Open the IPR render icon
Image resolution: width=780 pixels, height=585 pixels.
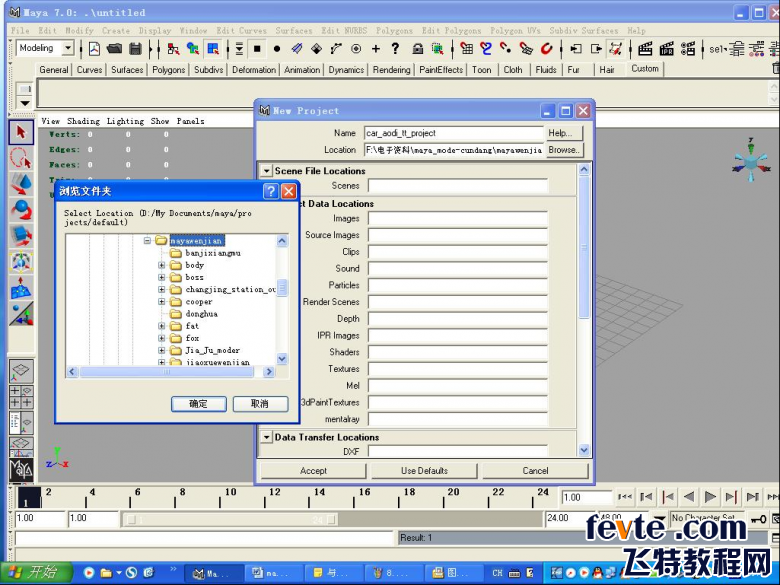click(x=667, y=49)
